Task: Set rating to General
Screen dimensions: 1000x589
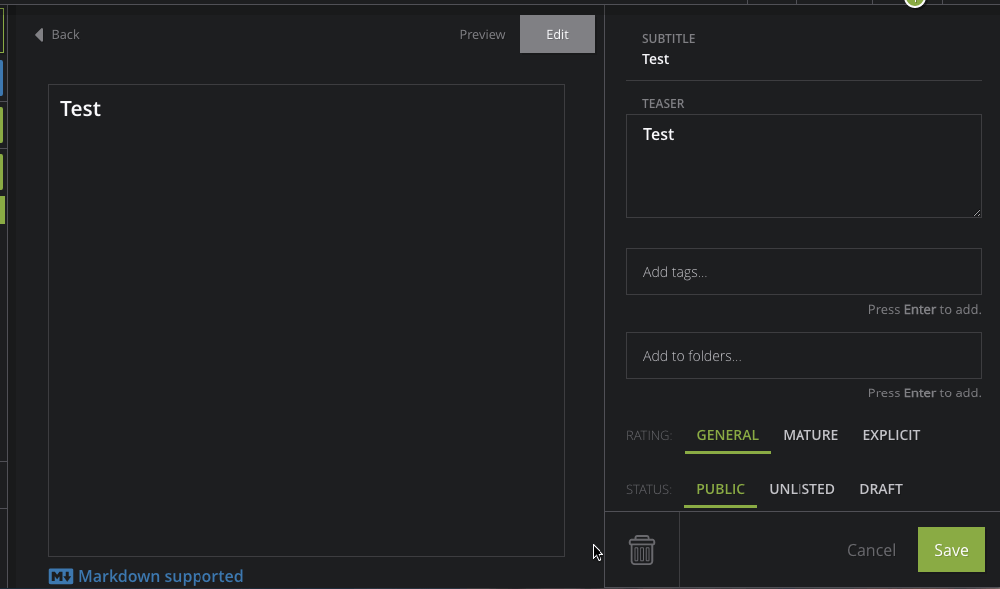Action: click(x=727, y=435)
